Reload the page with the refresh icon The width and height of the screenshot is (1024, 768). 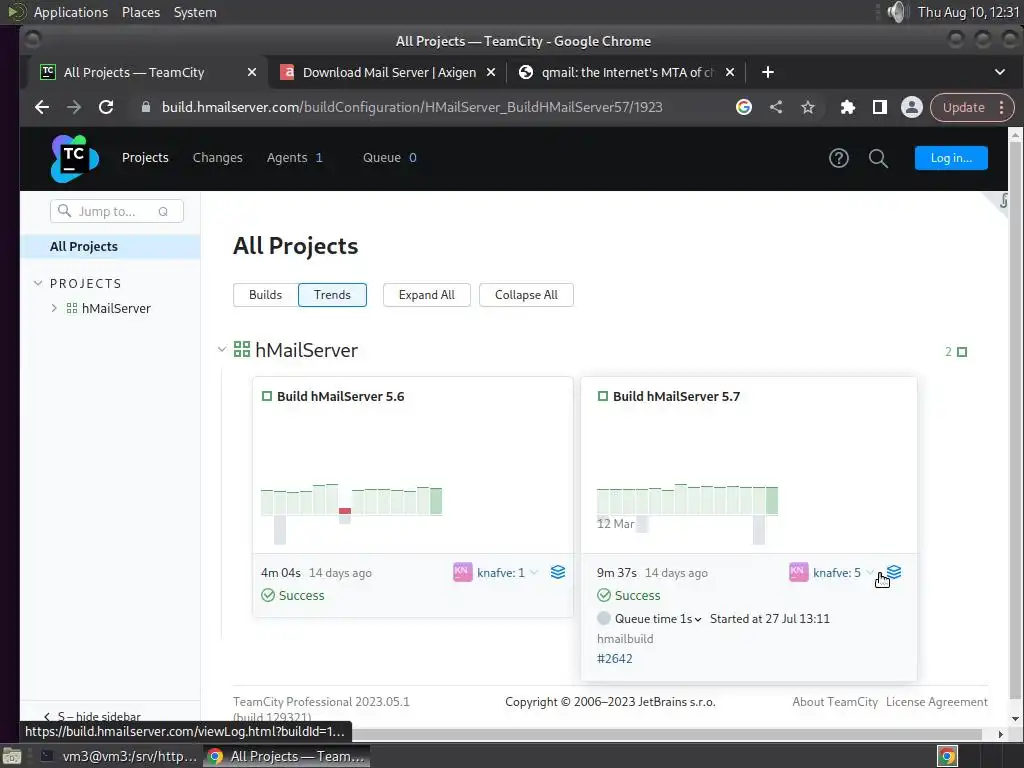[x=106, y=107]
